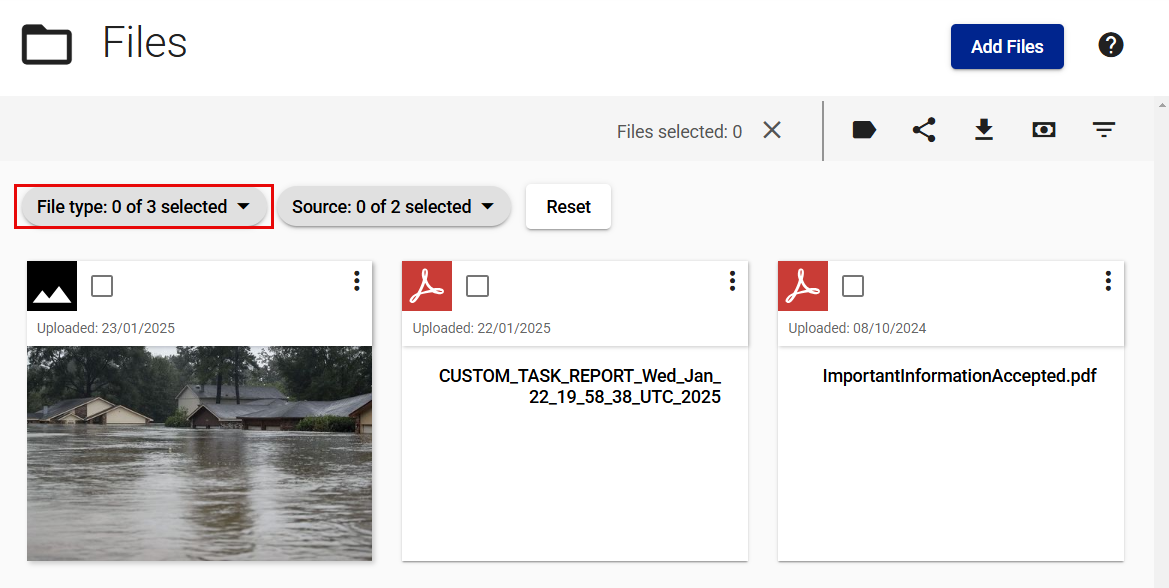Open three-dot menu on CUSTOM_TASK_REPORT card
The image size is (1169, 588).
click(x=732, y=281)
